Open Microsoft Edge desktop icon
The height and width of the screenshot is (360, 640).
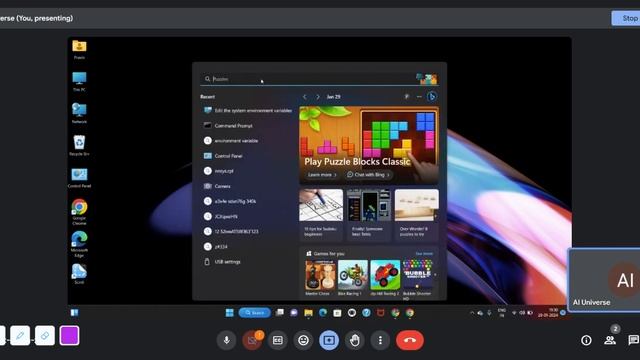[x=79, y=244]
